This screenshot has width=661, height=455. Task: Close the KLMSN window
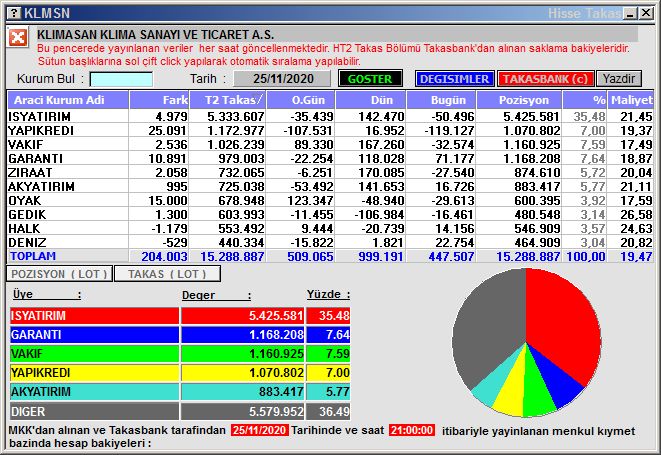coord(645,13)
